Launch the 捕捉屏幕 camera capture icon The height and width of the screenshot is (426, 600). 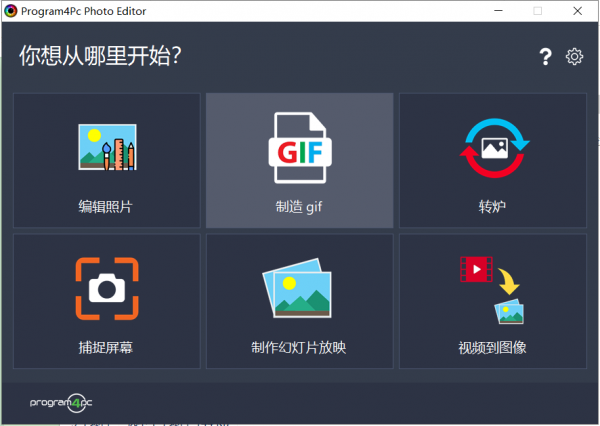(107, 289)
